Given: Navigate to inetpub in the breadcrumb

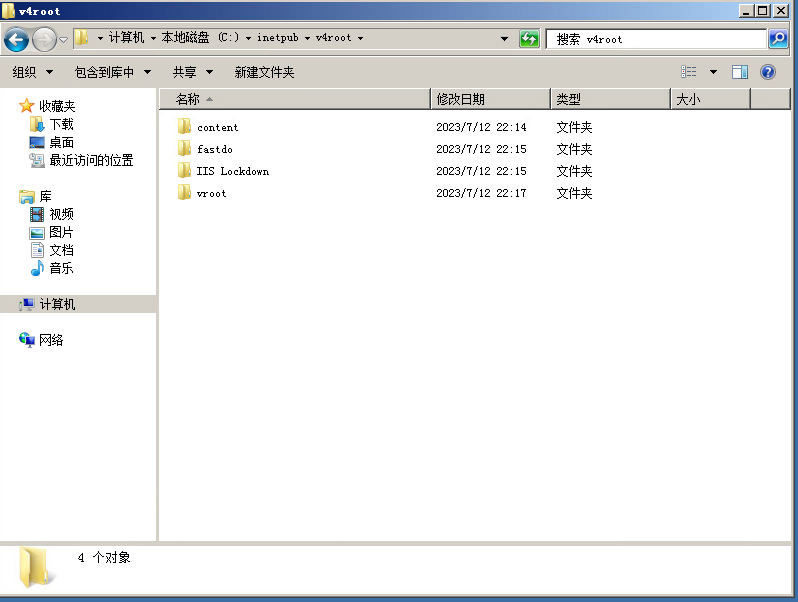Looking at the screenshot, I should 277,38.
